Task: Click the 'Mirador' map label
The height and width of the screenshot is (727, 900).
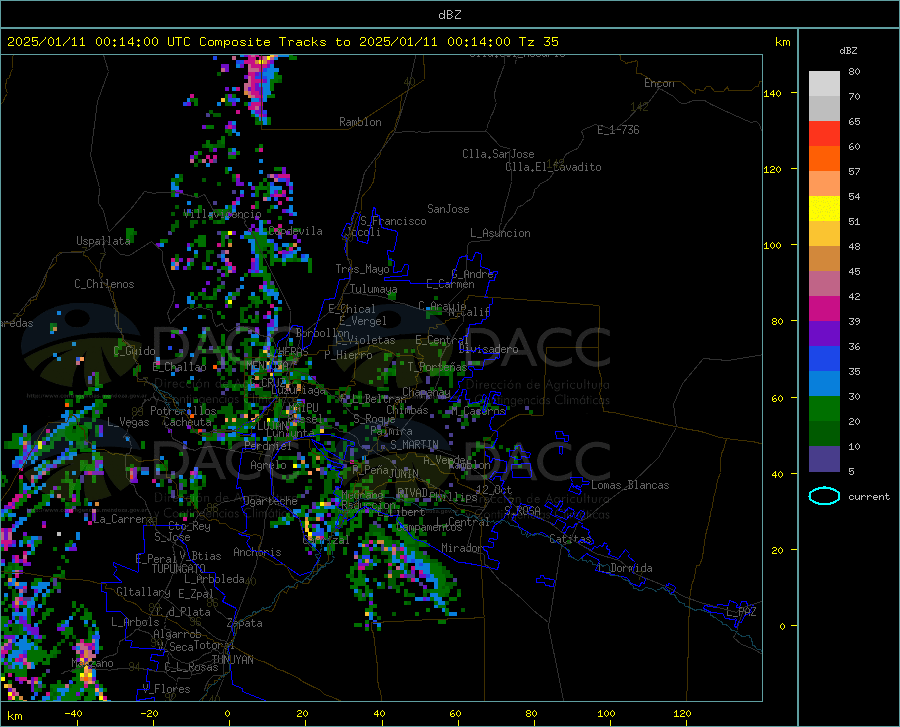Action: 462,548
